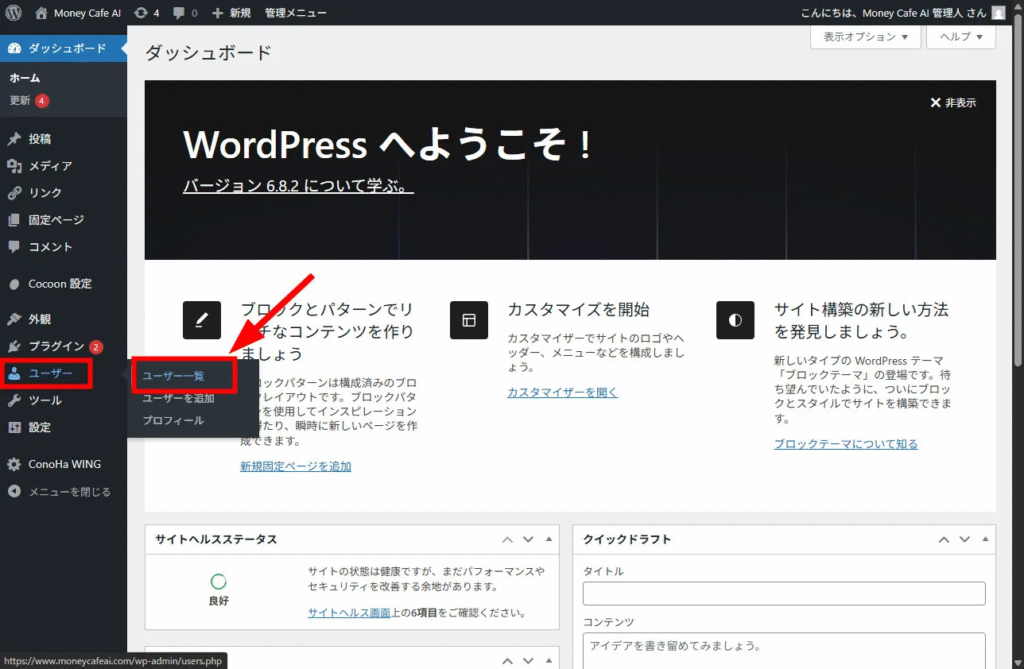The width and height of the screenshot is (1024, 669).
Task: Click the user avatar in admin bar
Action: [x=998, y=12]
